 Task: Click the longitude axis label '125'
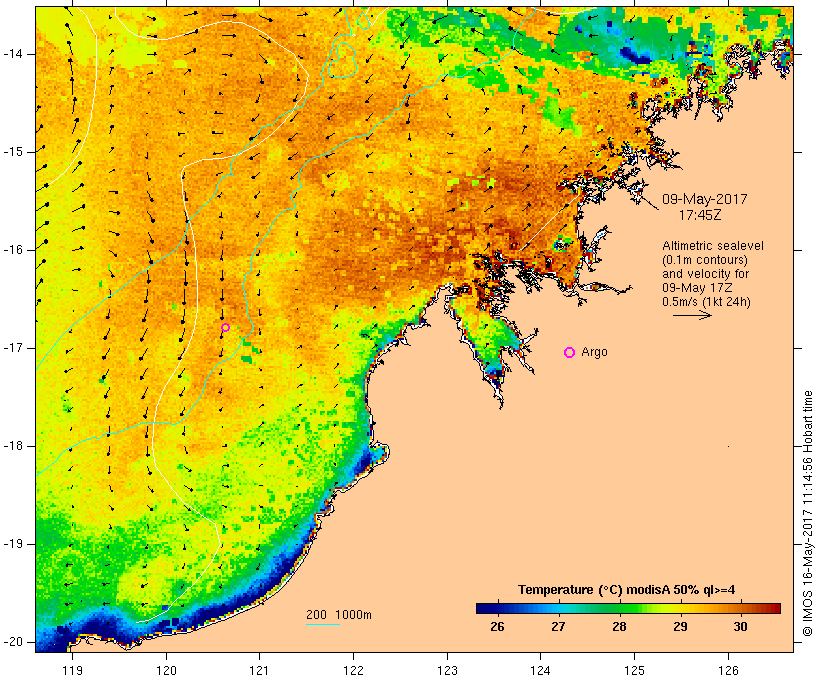coord(634,670)
